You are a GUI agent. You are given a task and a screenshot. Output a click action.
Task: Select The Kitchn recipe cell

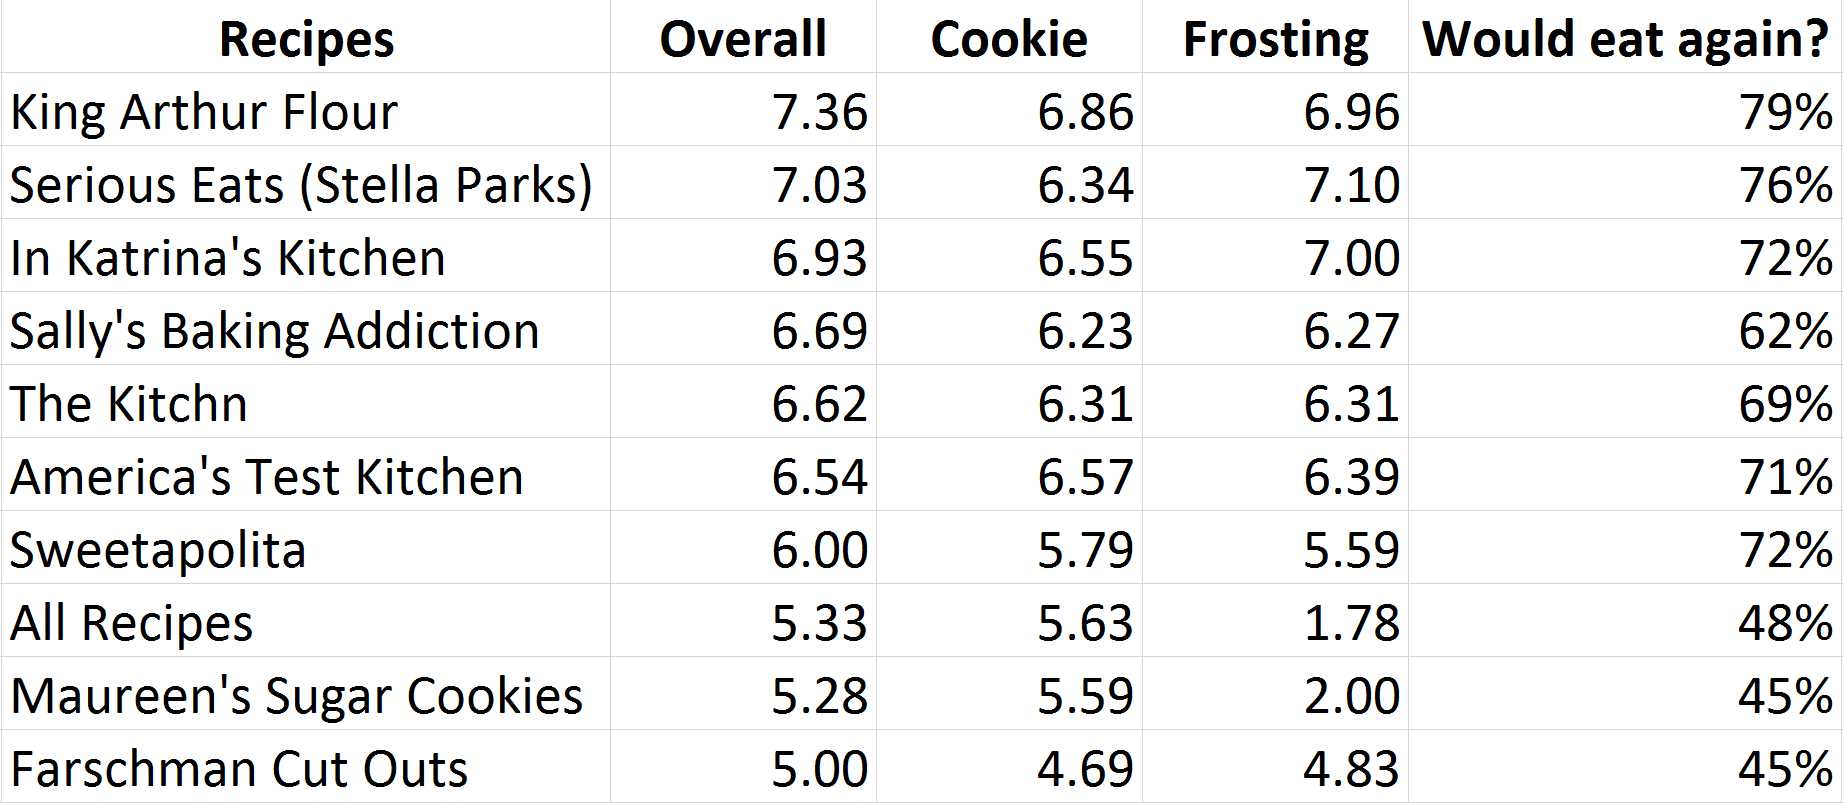tap(306, 402)
